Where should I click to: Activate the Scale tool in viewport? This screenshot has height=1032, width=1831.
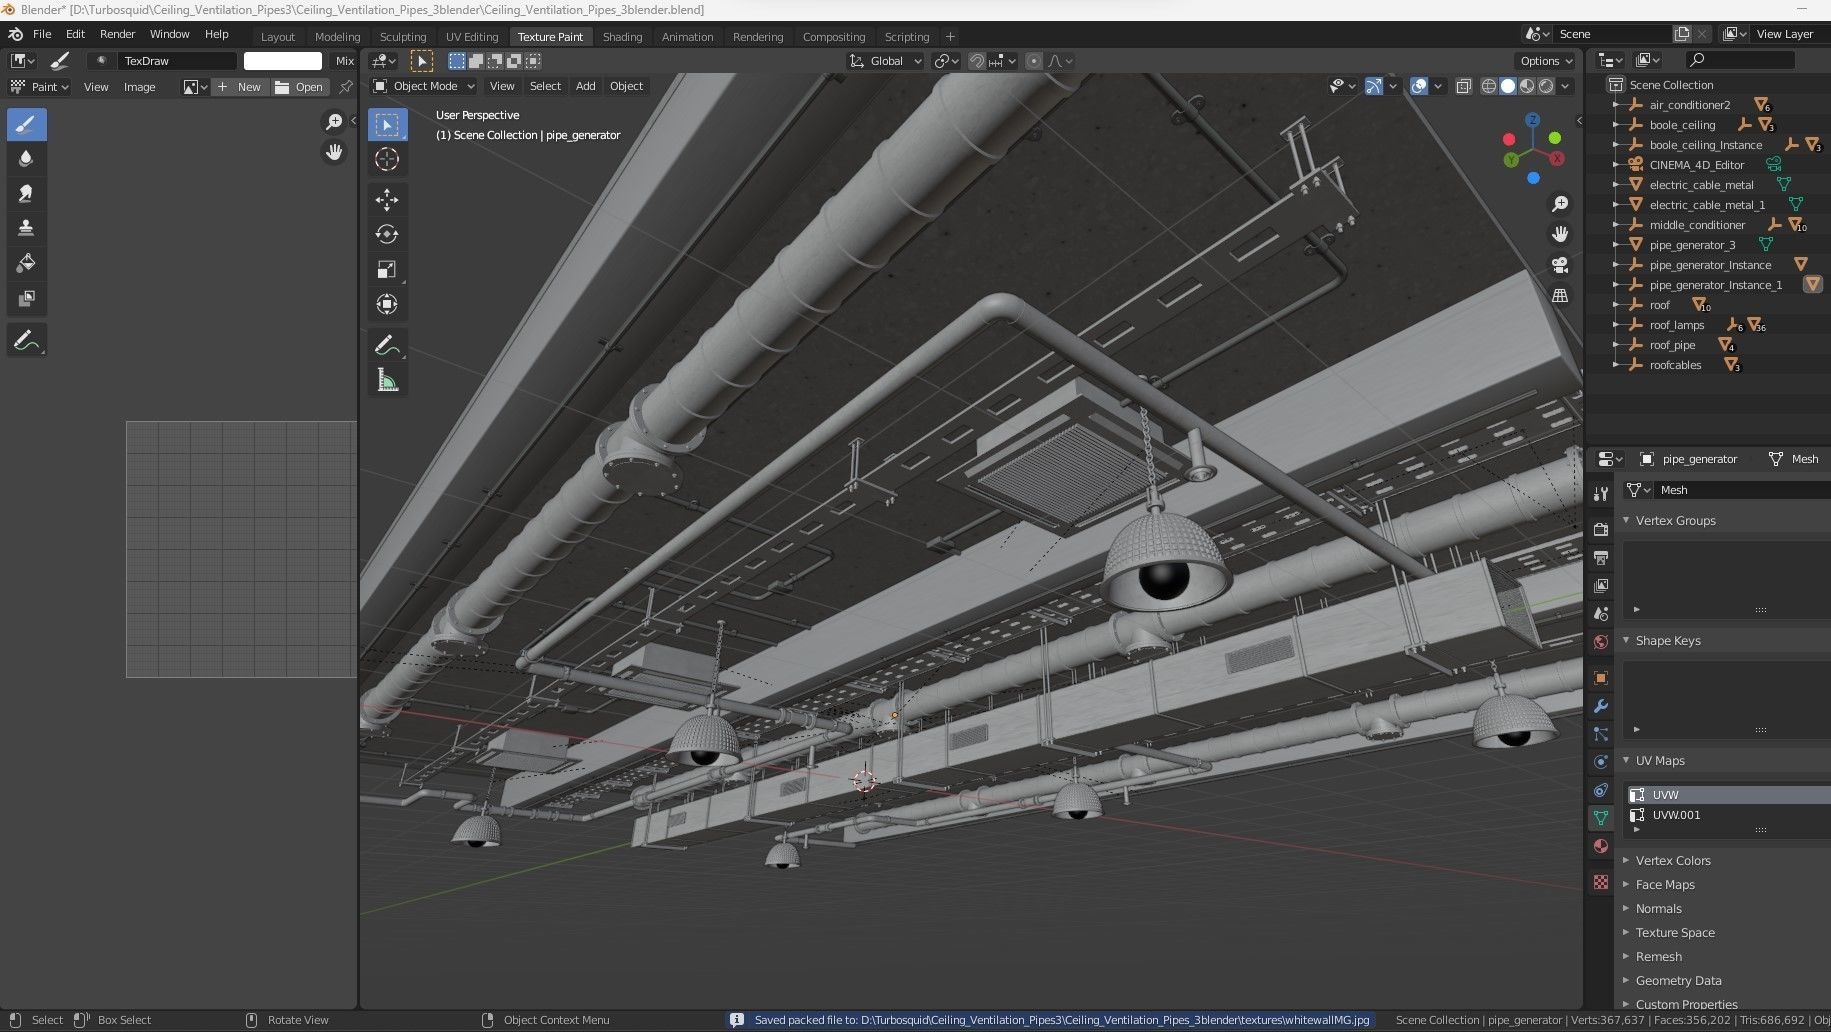point(387,270)
